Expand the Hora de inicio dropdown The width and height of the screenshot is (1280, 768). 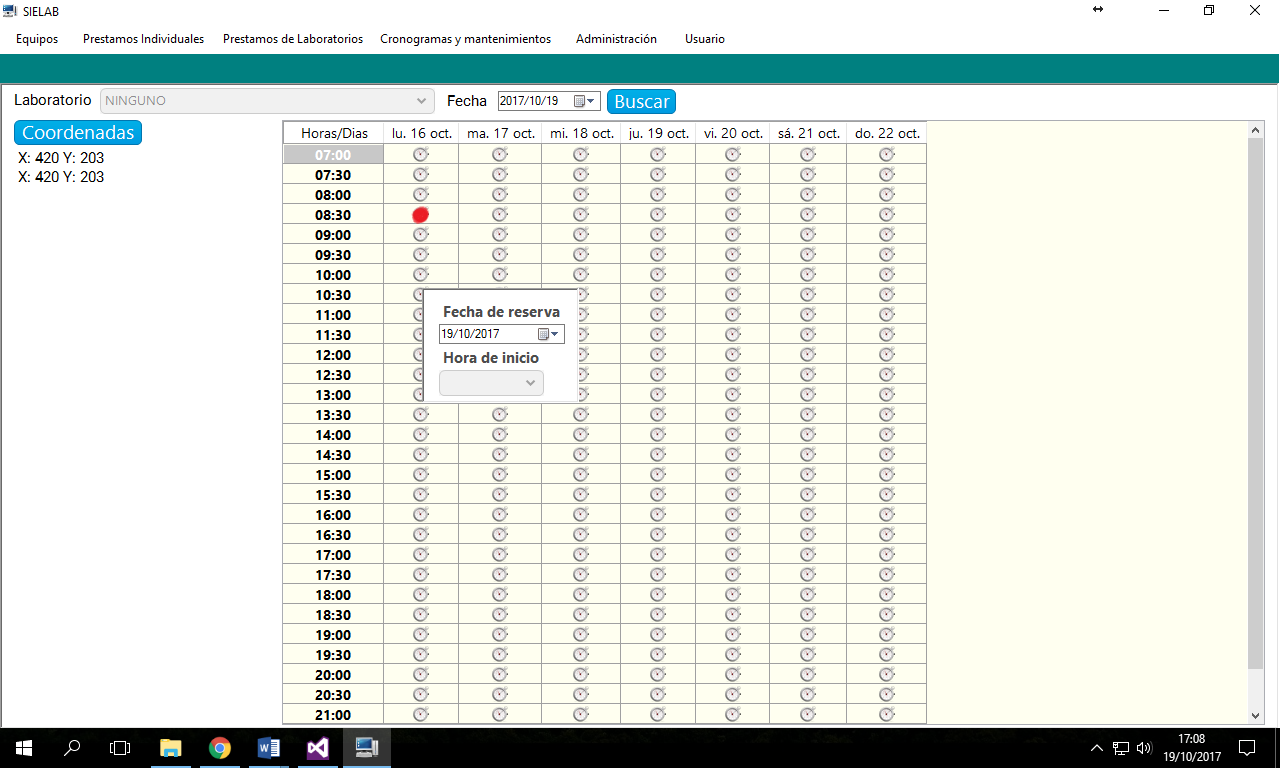click(x=491, y=383)
